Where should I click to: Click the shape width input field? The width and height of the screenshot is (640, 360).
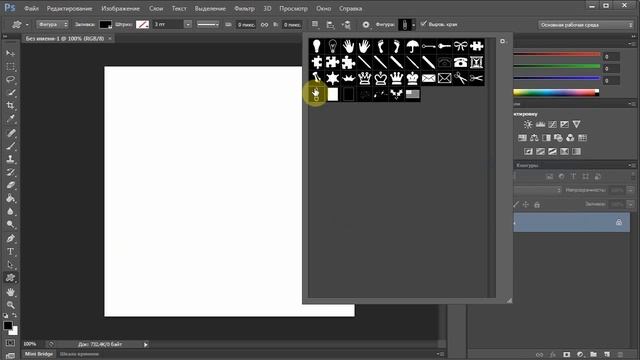[246, 25]
